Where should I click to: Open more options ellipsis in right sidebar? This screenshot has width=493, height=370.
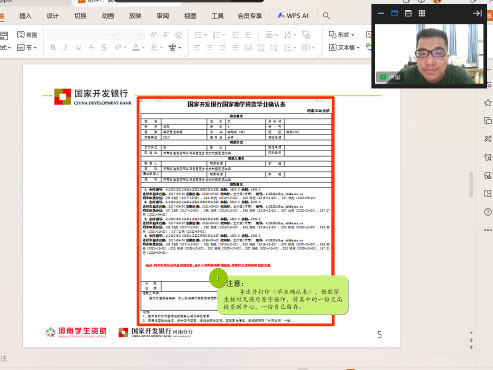point(488,230)
